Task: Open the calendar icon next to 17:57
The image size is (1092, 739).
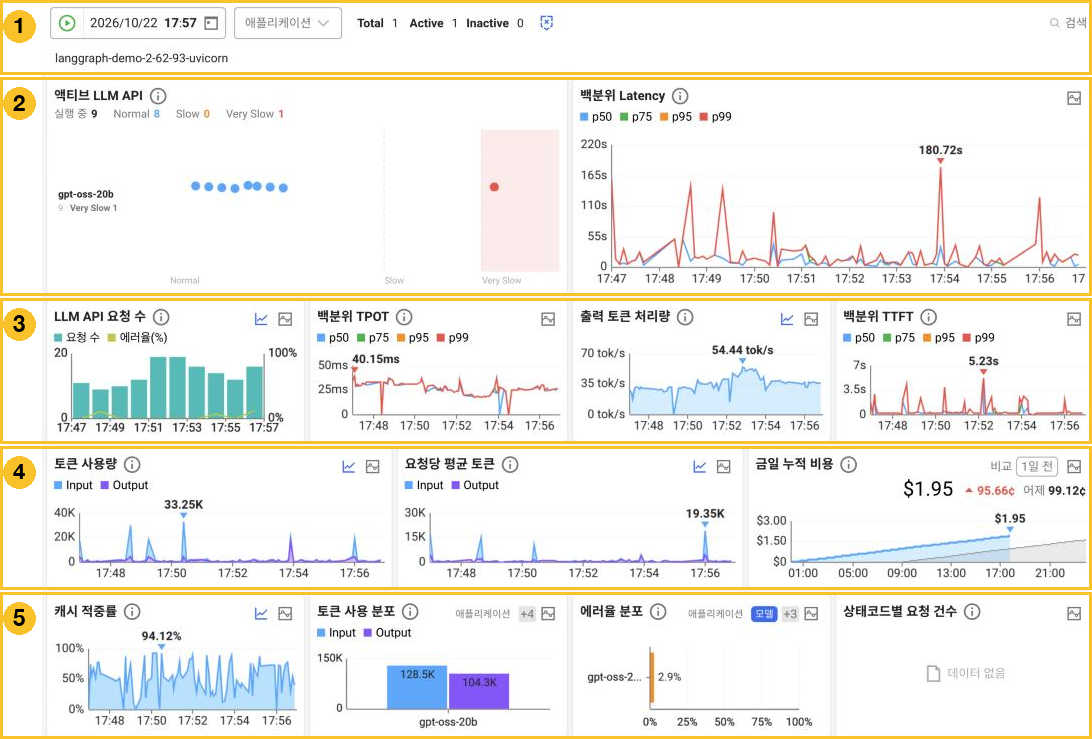Action: 211,23
